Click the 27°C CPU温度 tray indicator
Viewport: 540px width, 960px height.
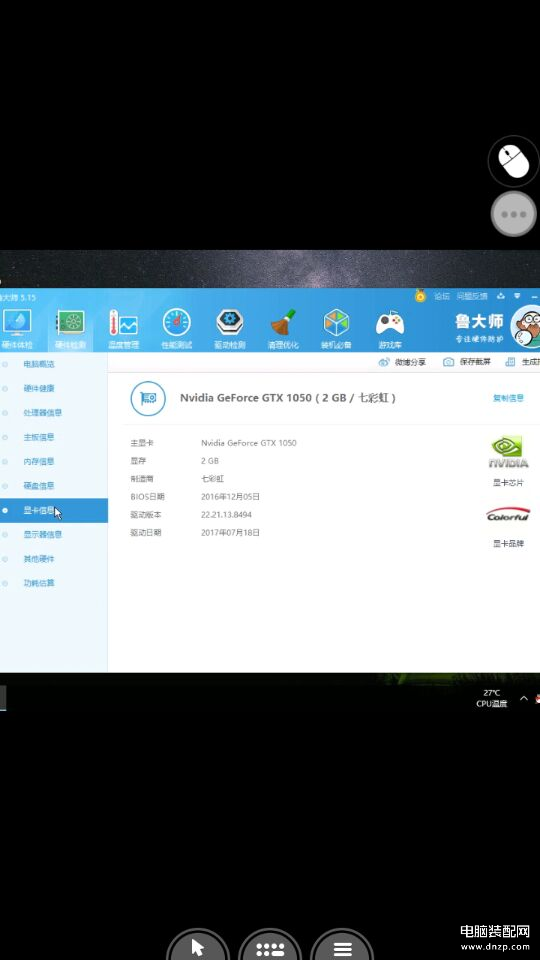pyautogui.click(x=492, y=698)
